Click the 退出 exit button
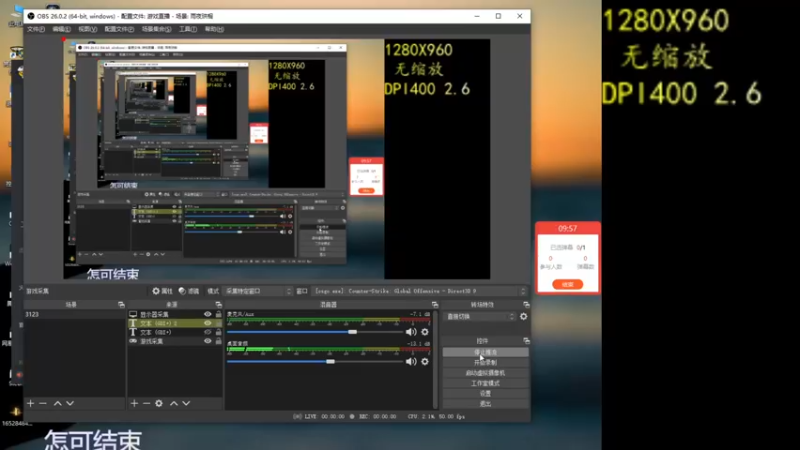Screen dimensions: 800x450 click(485, 404)
